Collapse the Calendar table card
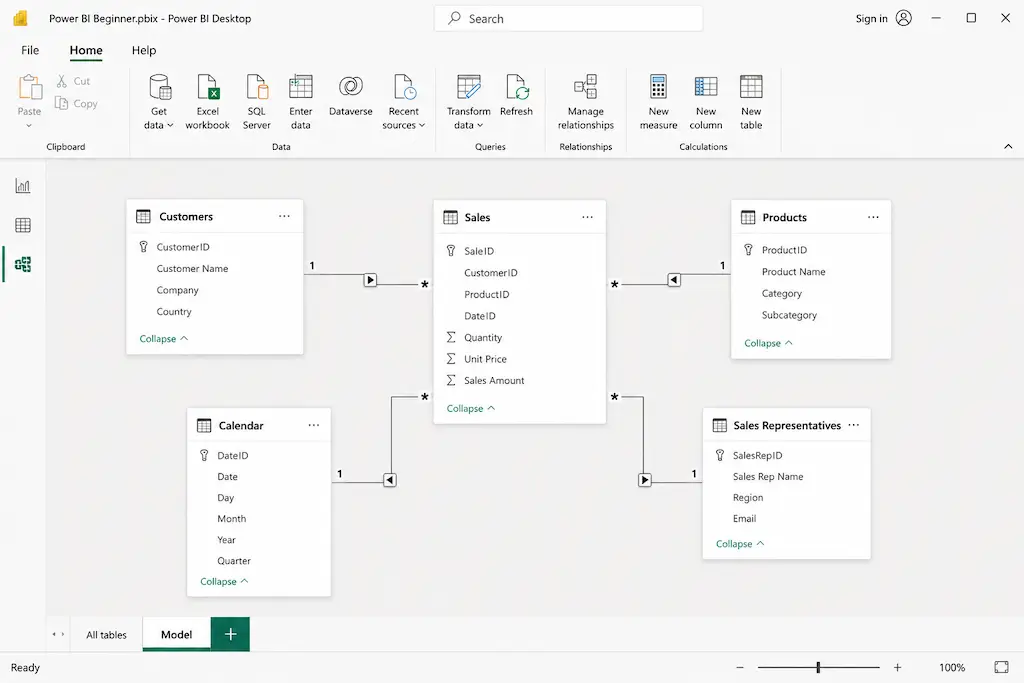Screen dimensions: 1024x683 (224, 581)
